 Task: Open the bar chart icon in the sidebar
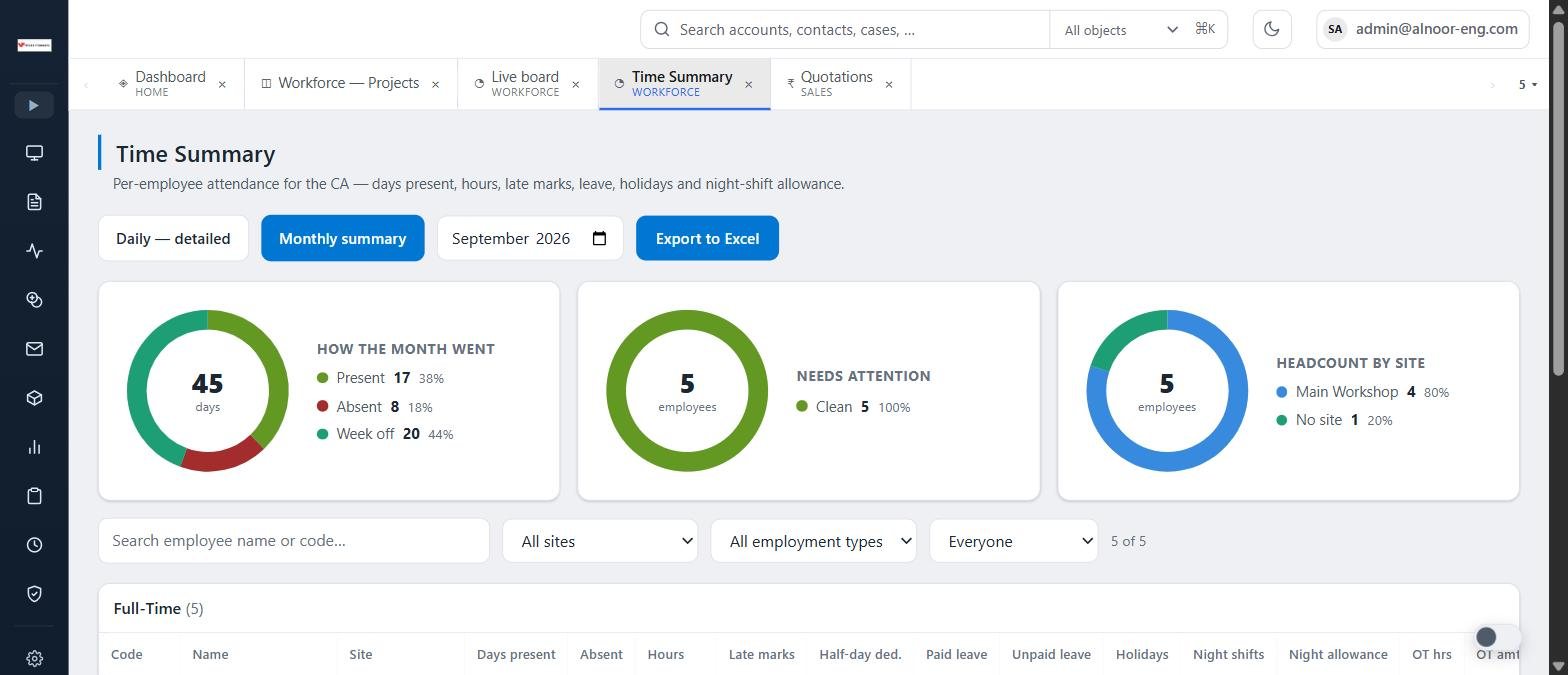pos(34,447)
